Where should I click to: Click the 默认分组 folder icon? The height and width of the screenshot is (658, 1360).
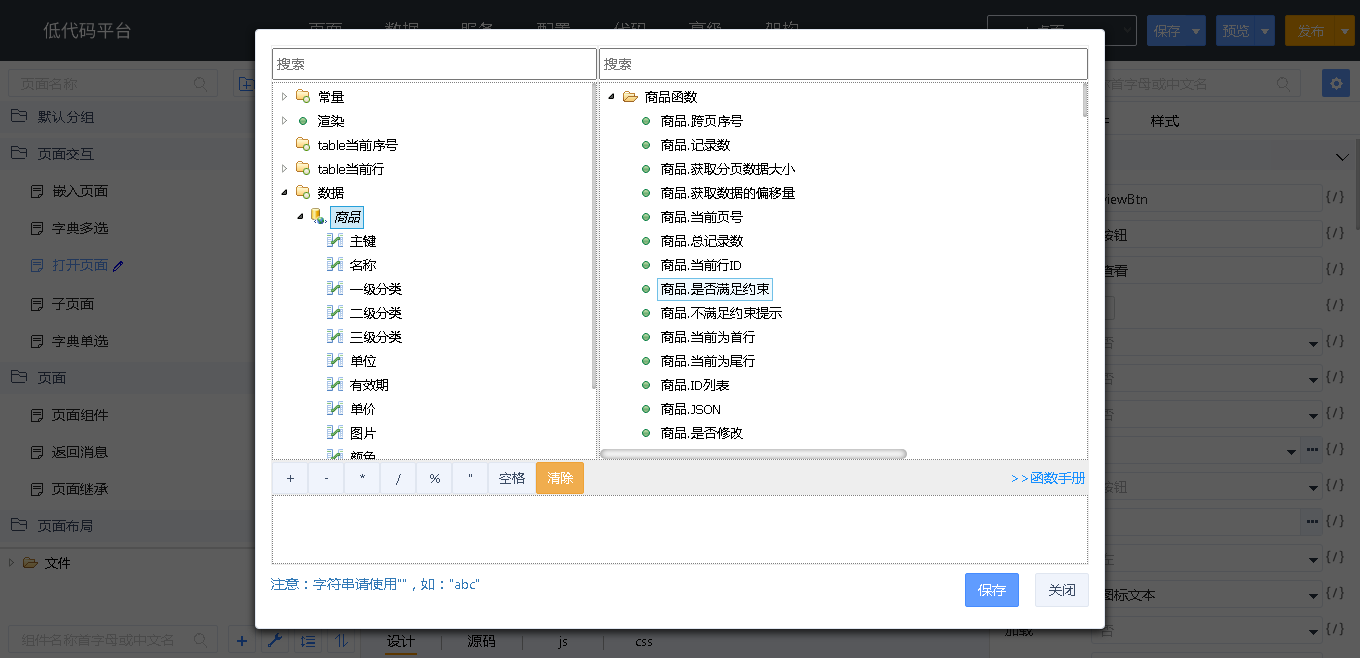[x=19, y=116]
